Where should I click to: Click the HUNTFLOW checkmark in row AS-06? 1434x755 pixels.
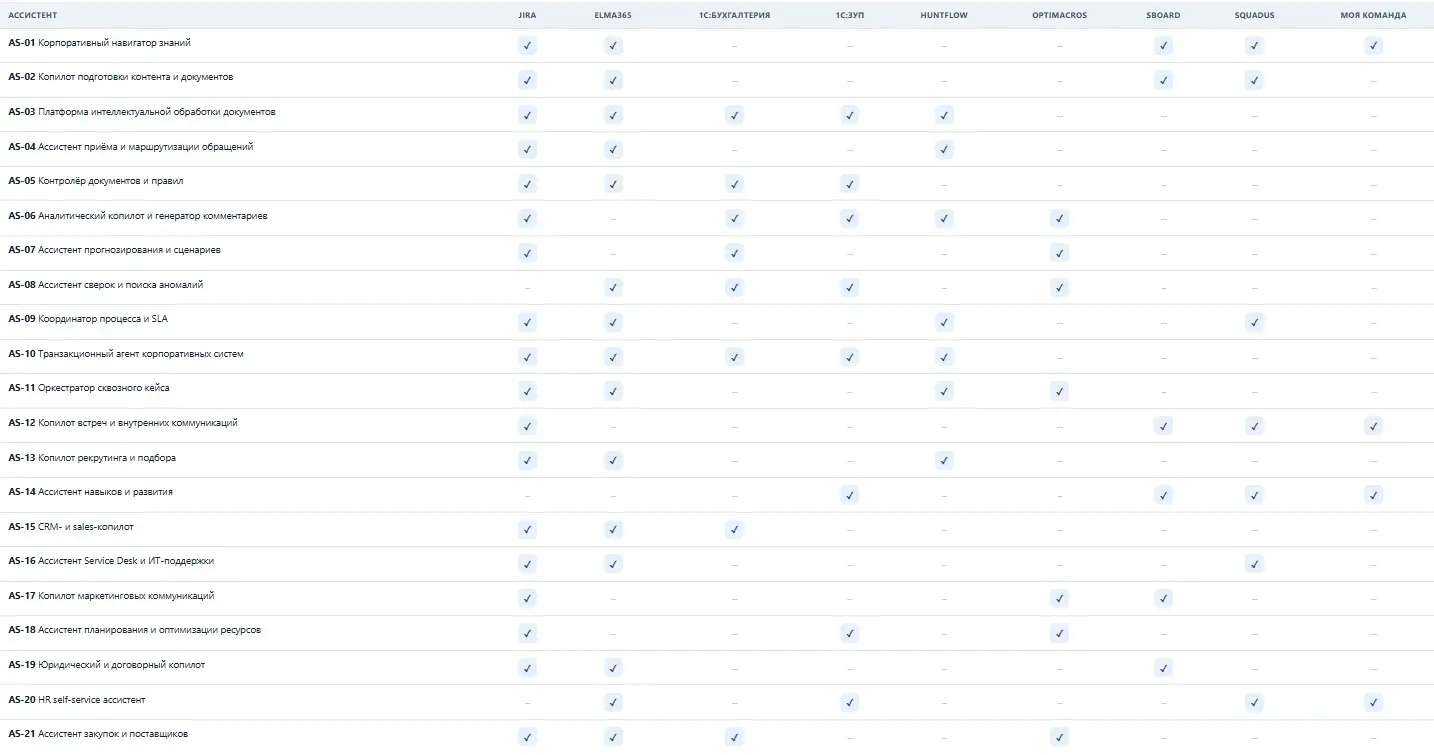[944, 218]
